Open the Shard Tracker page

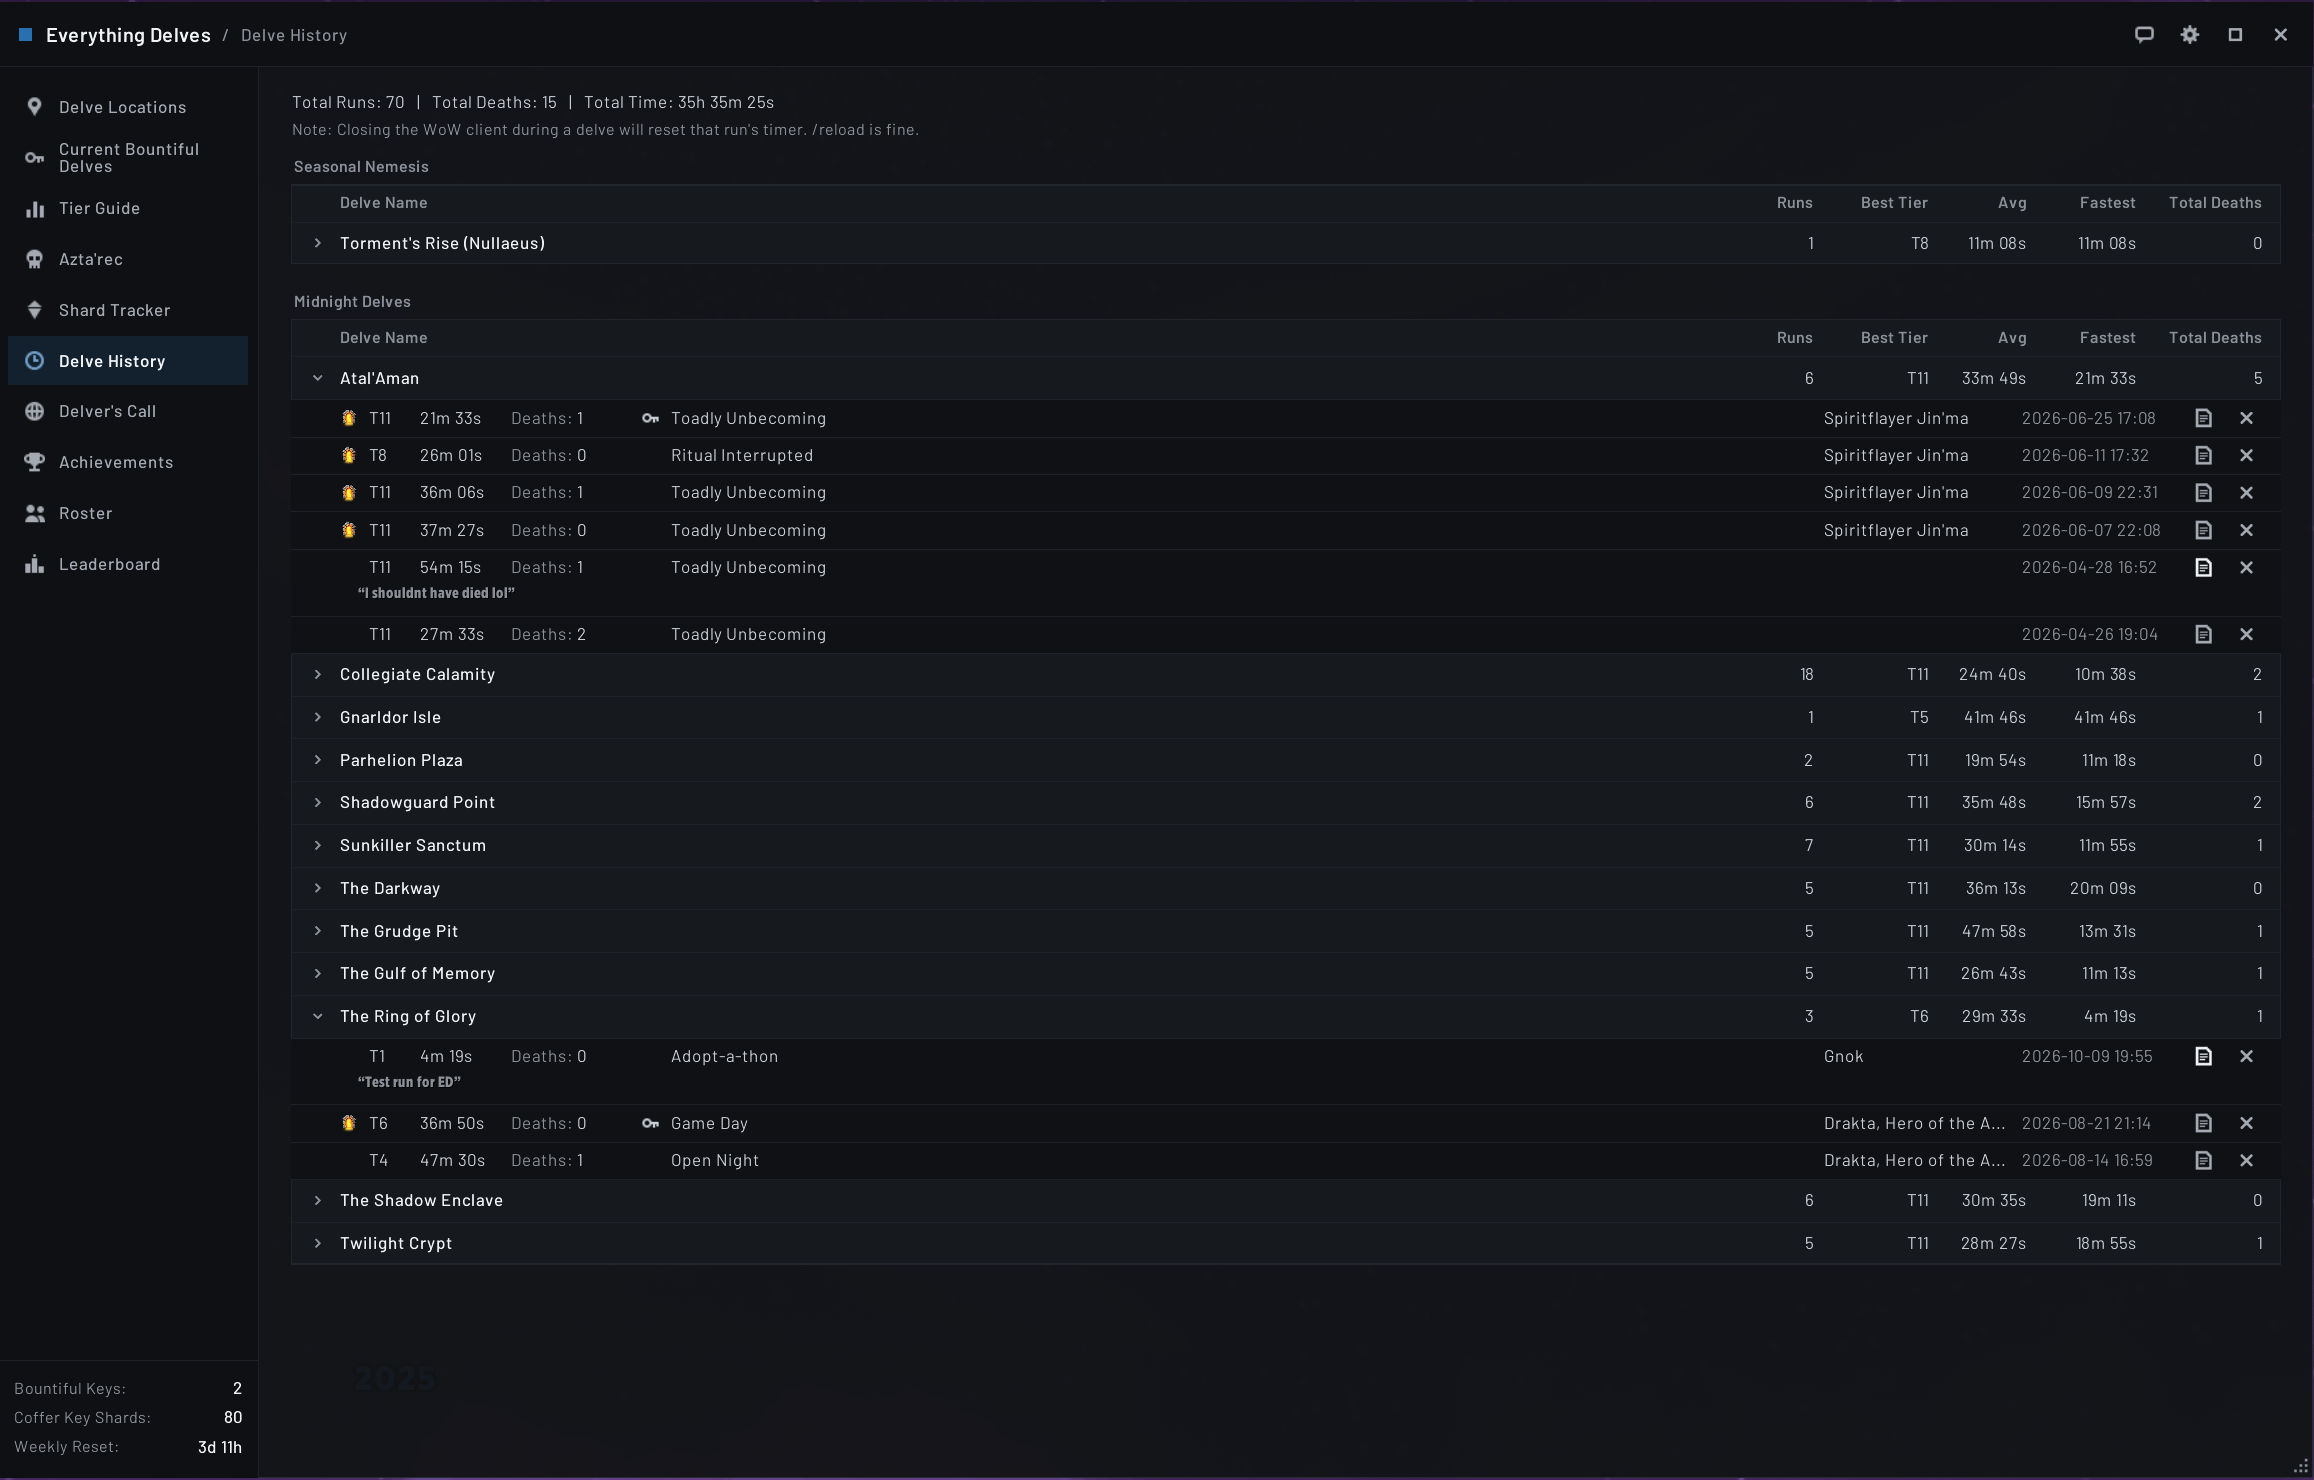128,310
